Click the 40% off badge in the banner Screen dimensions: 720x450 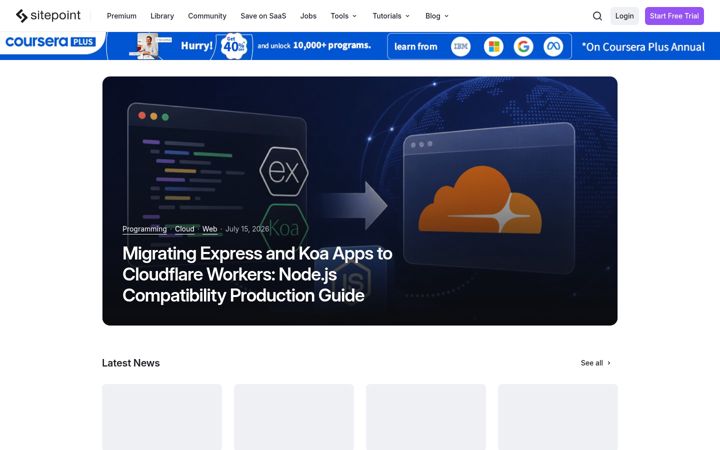tap(234, 46)
